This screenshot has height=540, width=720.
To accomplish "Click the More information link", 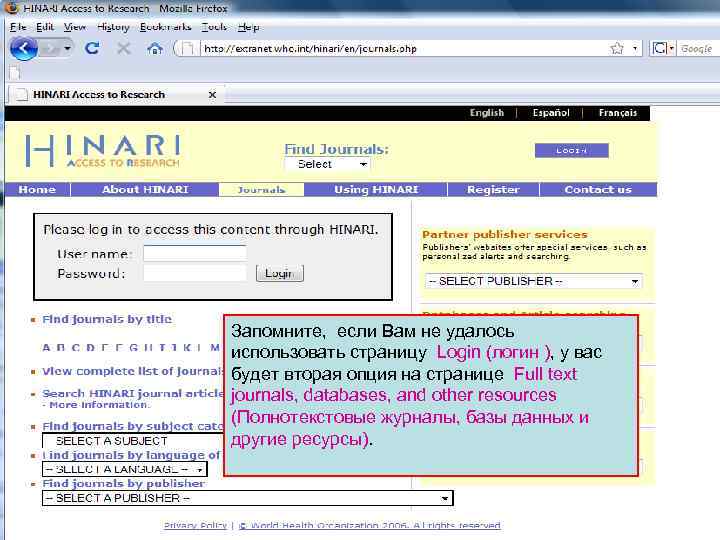I will [x=99, y=405].
